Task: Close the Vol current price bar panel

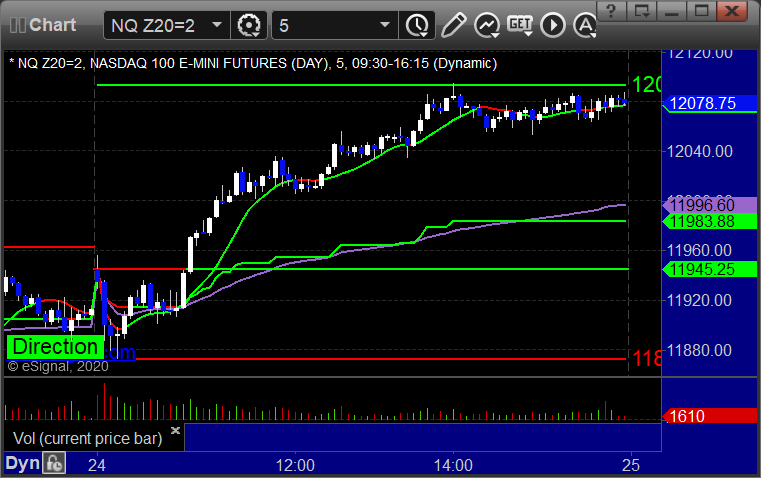Action: [x=176, y=430]
